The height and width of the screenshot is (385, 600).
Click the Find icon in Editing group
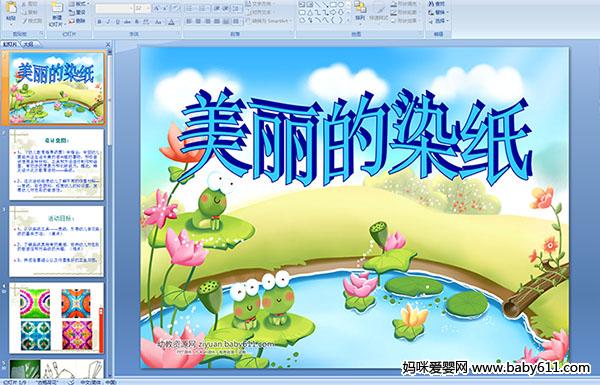pyautogui.click(x=437, y=4)
